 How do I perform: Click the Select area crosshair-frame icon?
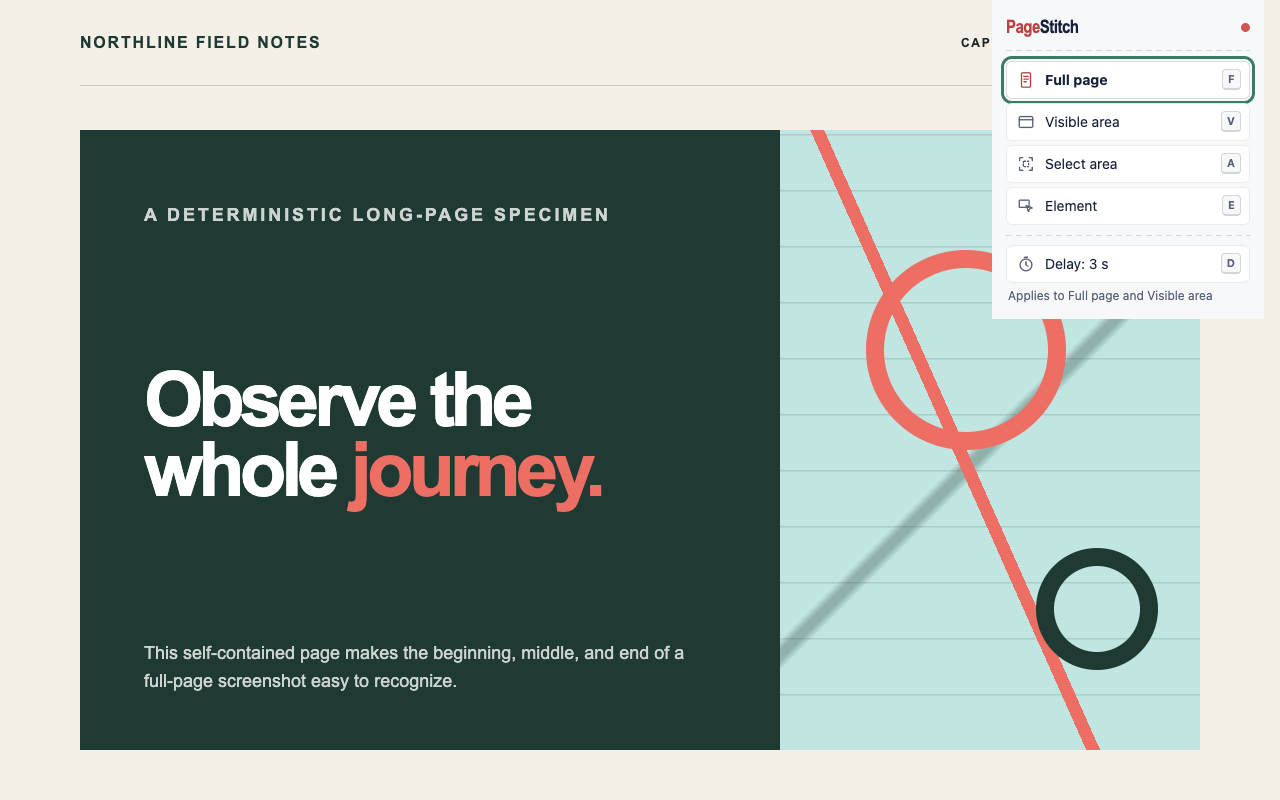click(x=1026, y=164)
